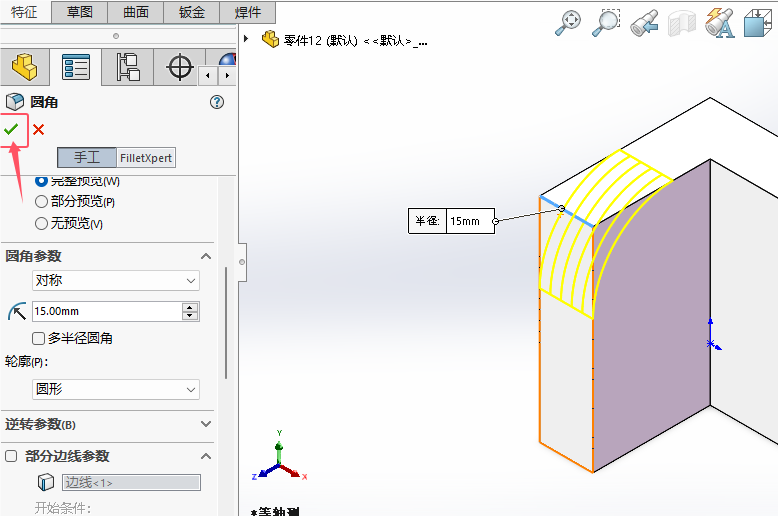Enable the 部分边线参数 checkbox
The width and height of the screenshot is (778, 516).
click(11, 455)
